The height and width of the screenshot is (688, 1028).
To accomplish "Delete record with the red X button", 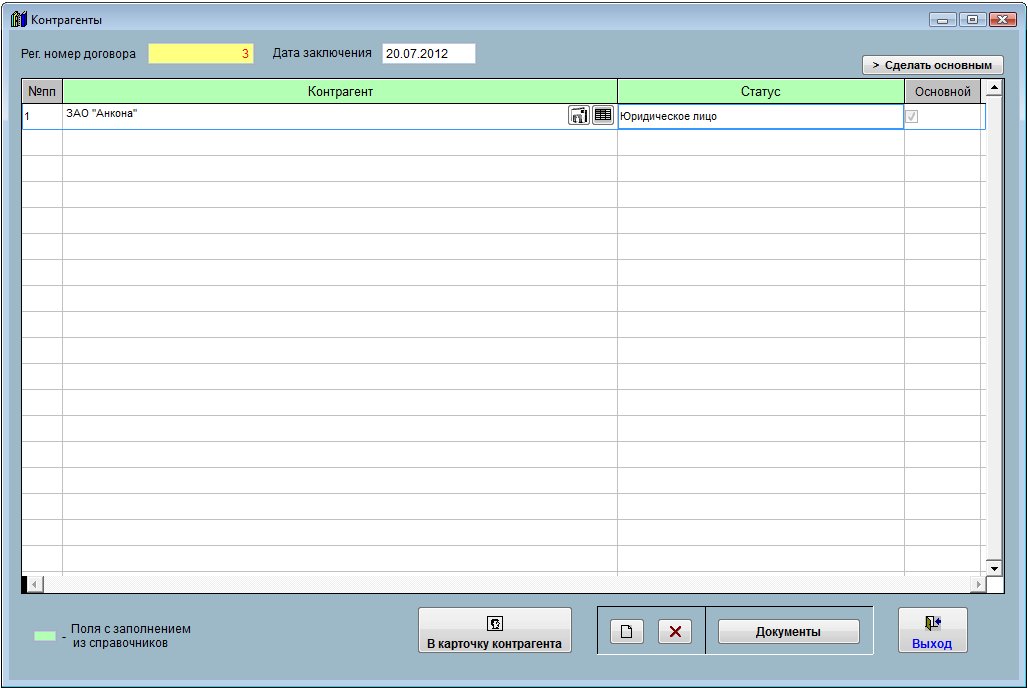I will (x=675, y=632).
